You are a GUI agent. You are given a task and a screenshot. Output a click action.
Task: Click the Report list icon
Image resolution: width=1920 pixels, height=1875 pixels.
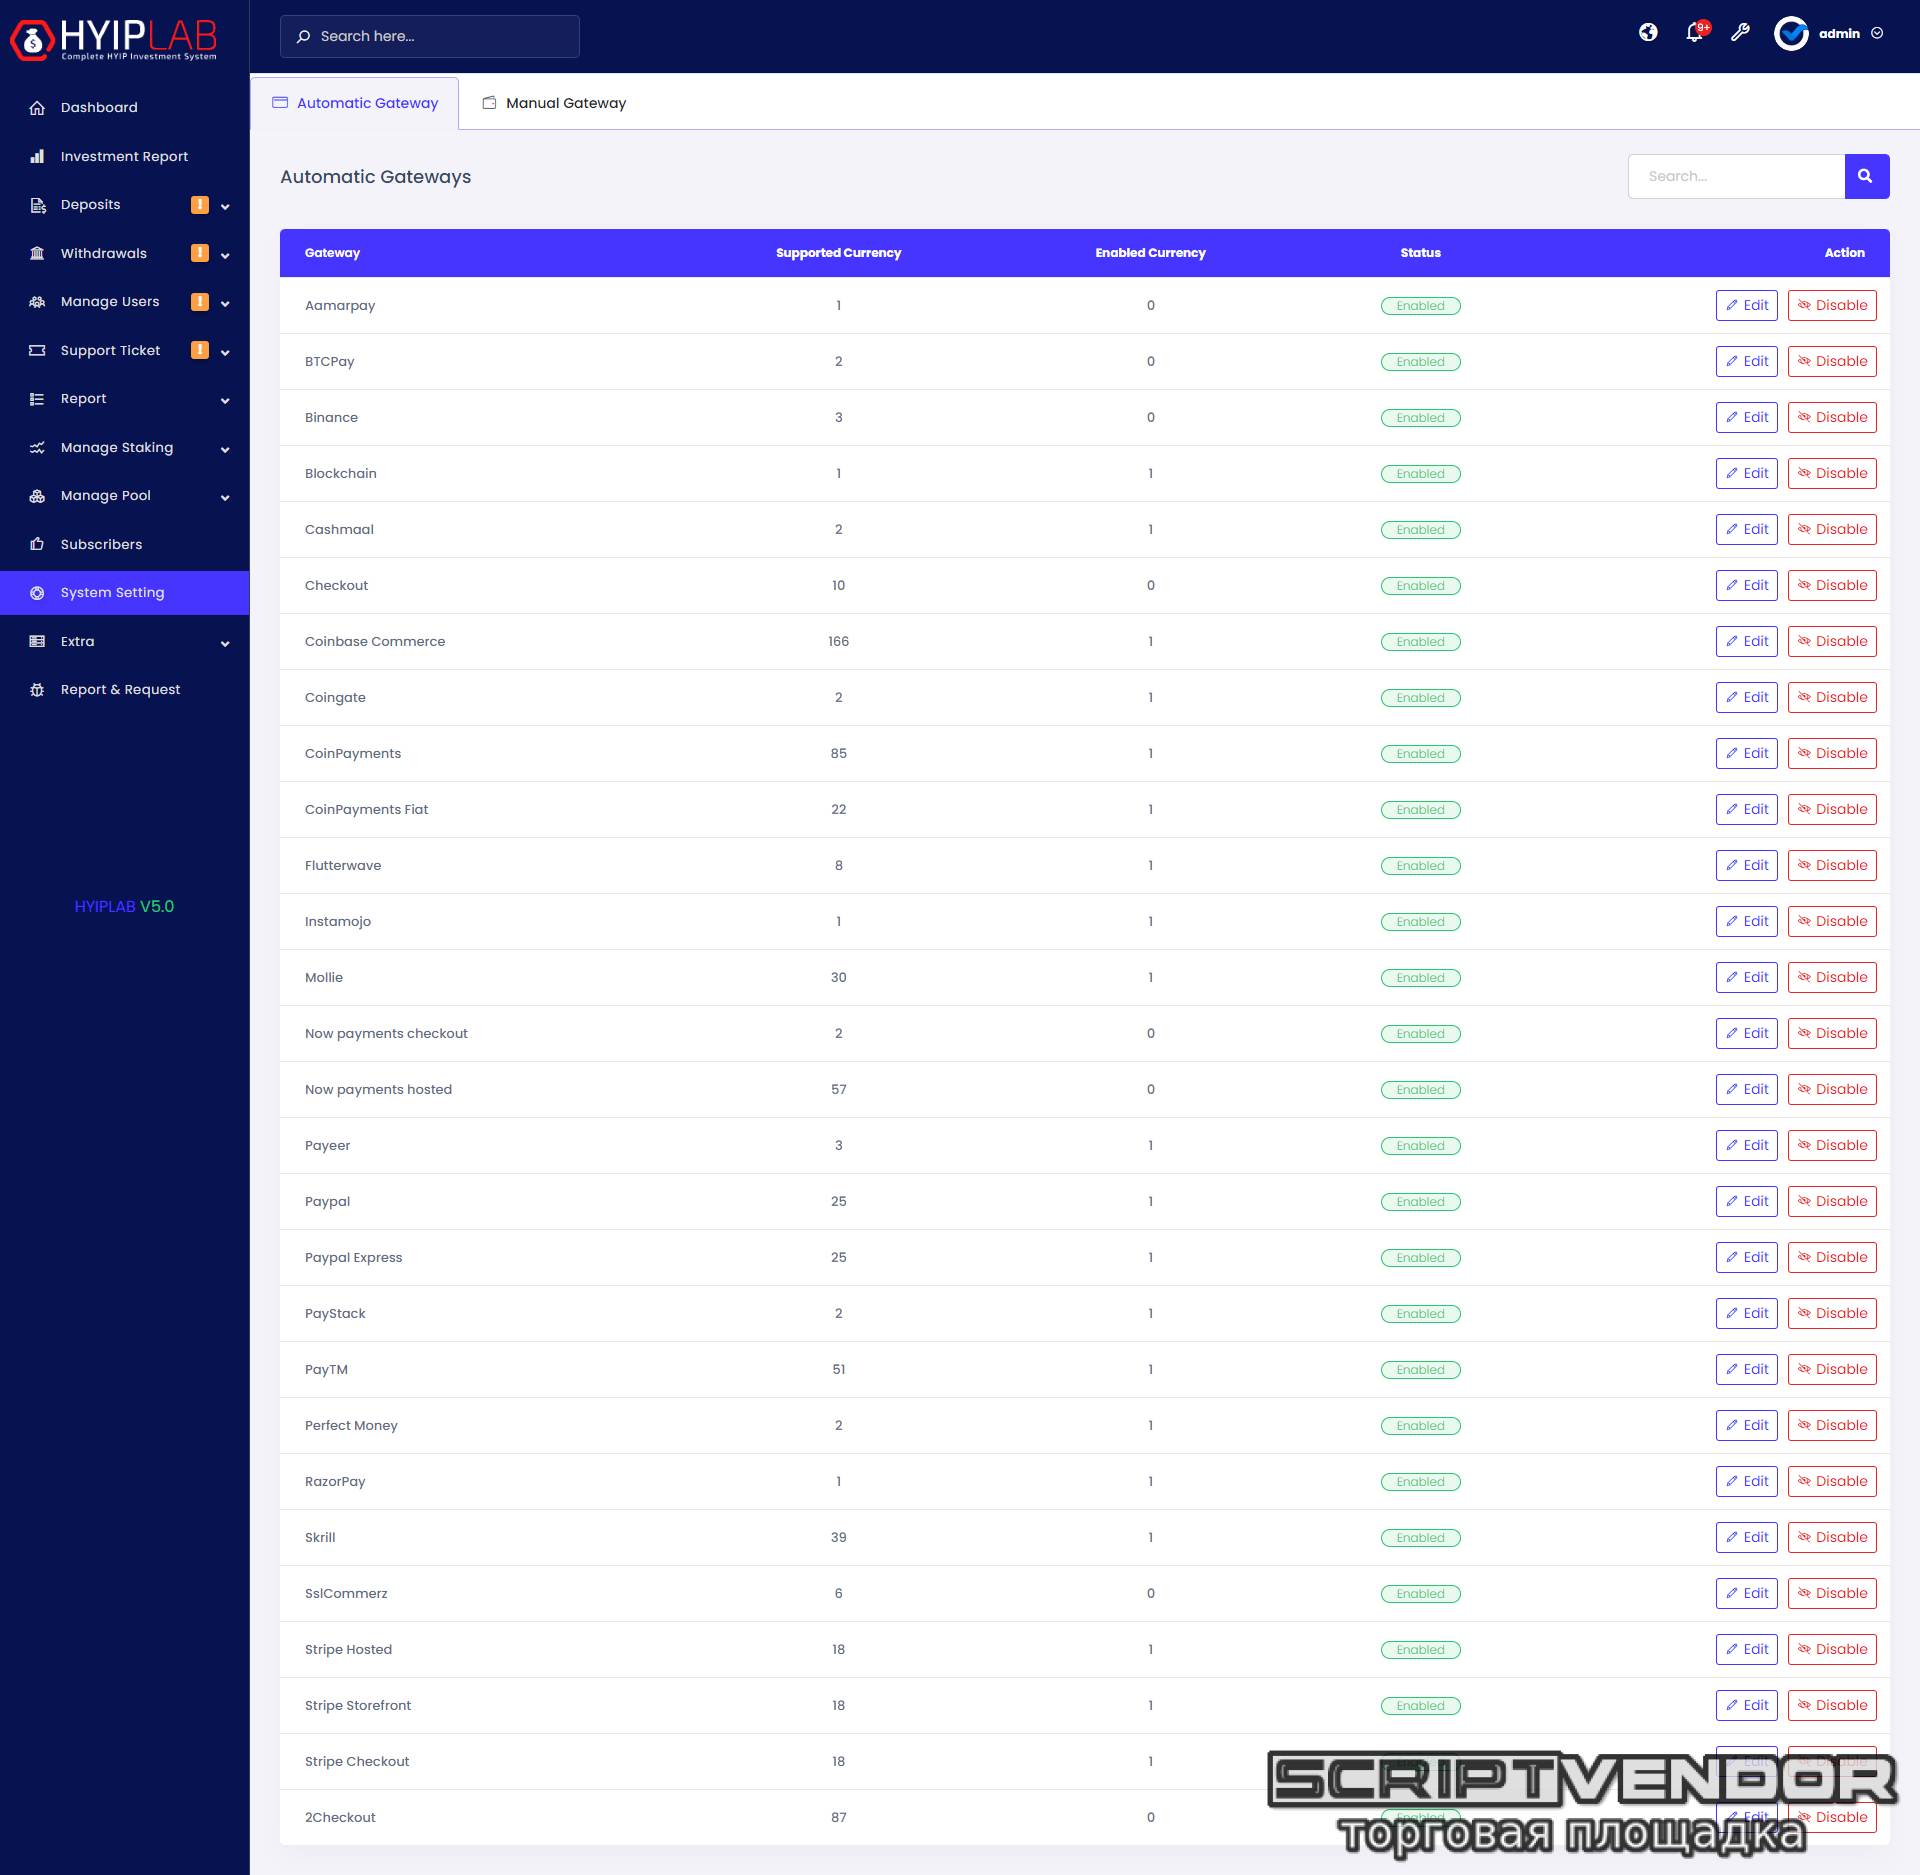click(x=37, y=399)
